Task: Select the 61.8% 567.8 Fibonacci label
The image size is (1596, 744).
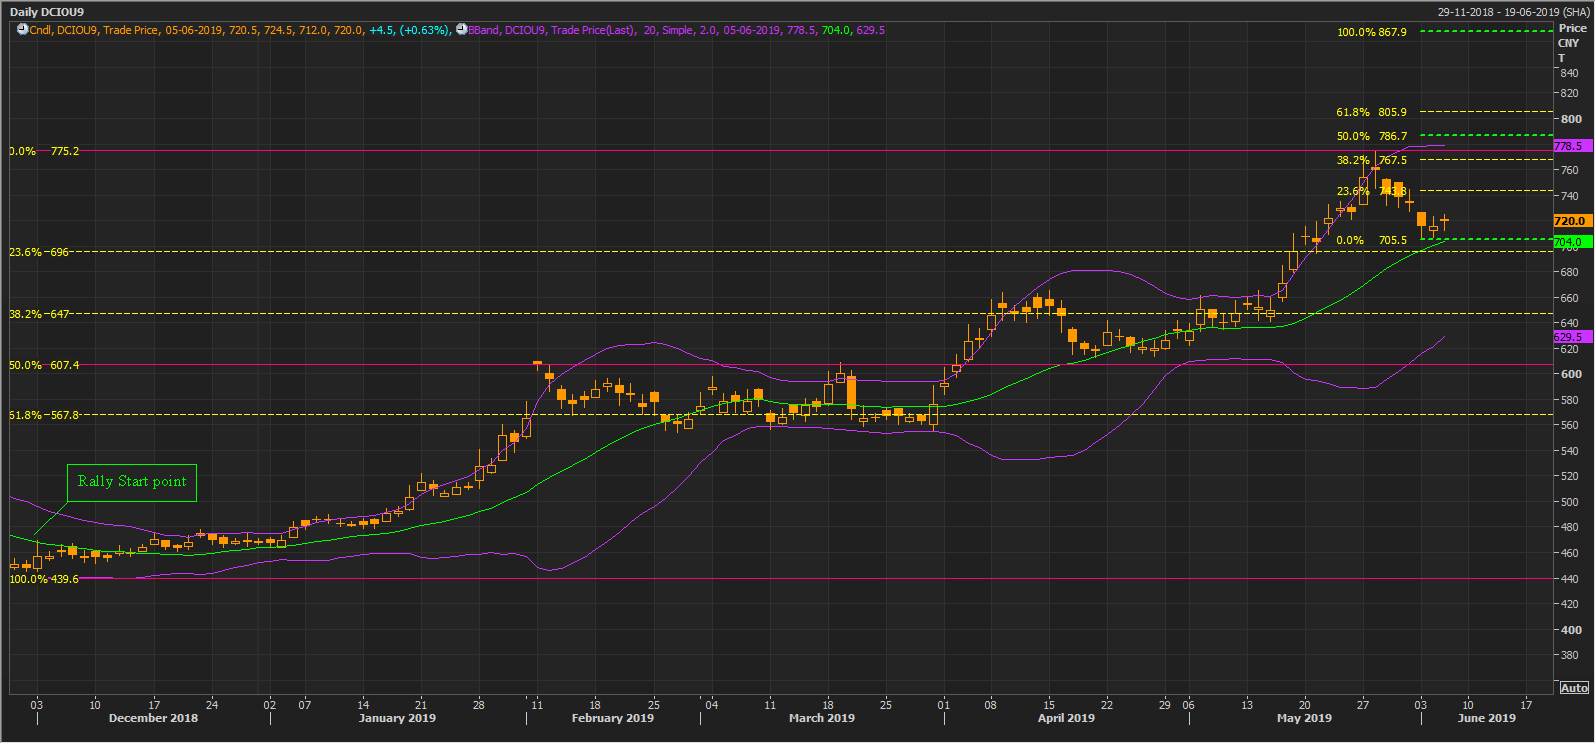Action: coord(44,415)
